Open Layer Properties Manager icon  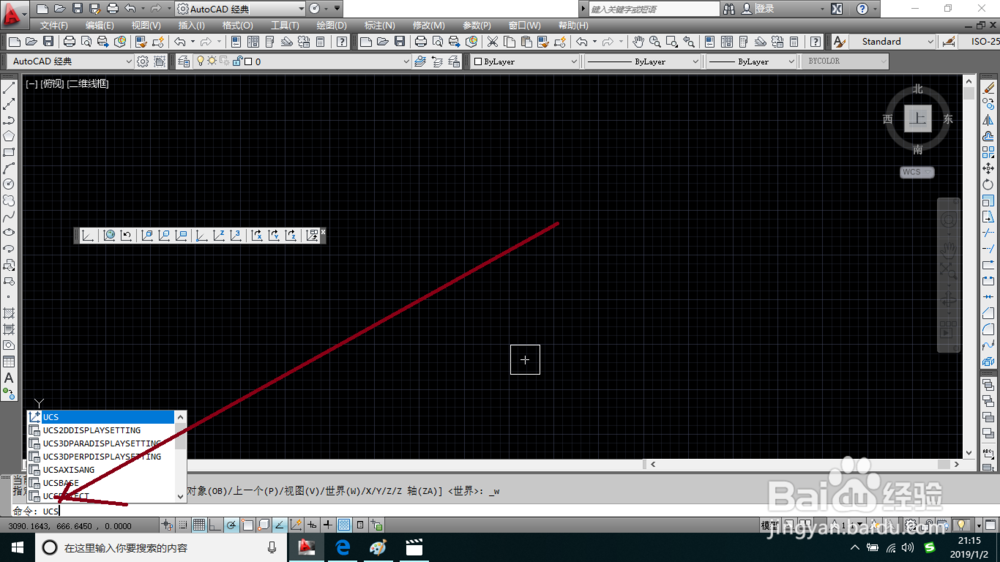pos(184,61)
